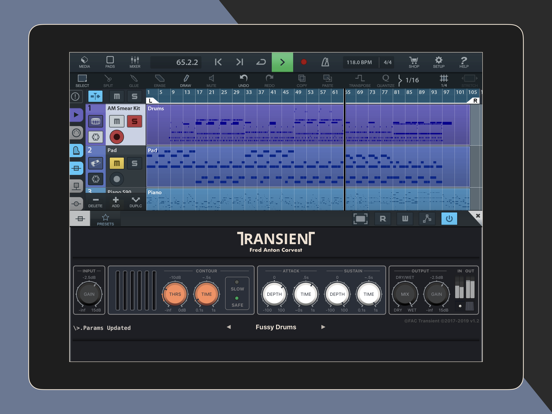The height and width of the screenshot is (414, 552).
Task: Toggle the blue track expand button
Action: tap(95, 96)
